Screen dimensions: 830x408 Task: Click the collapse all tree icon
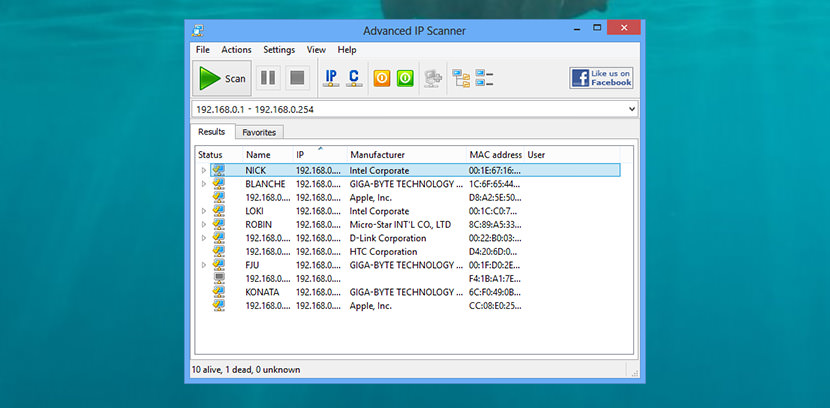[x=484, y=78]
